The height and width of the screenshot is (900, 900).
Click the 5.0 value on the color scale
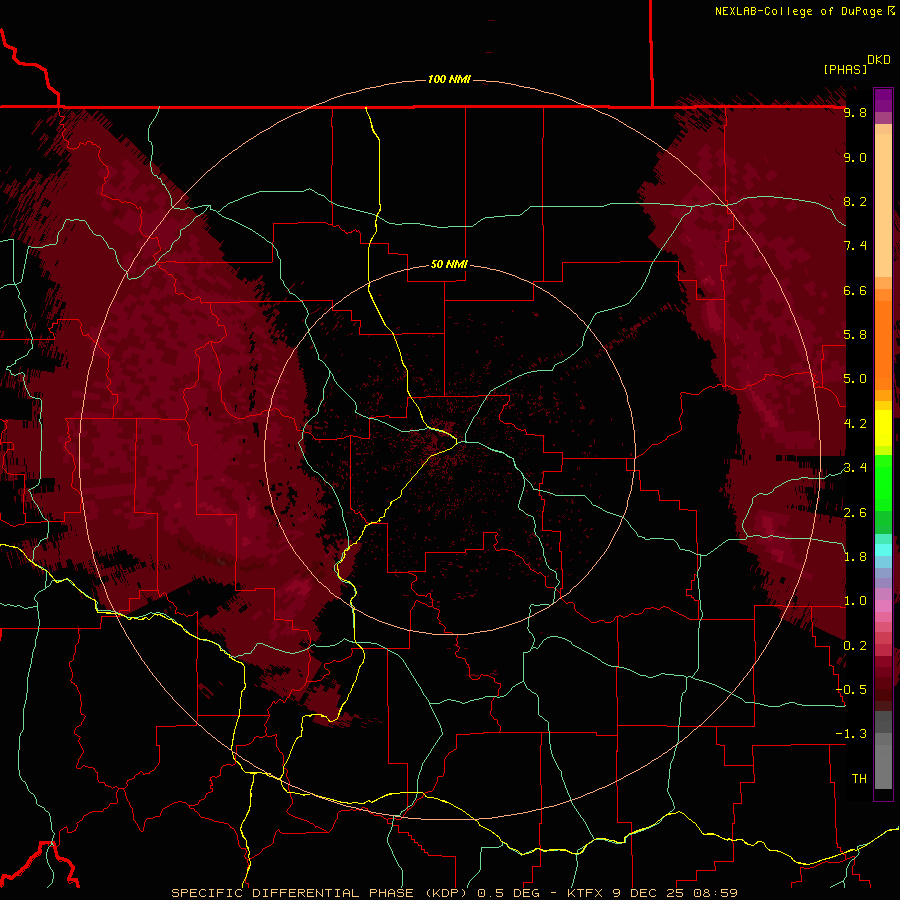(x=855, y=379)
